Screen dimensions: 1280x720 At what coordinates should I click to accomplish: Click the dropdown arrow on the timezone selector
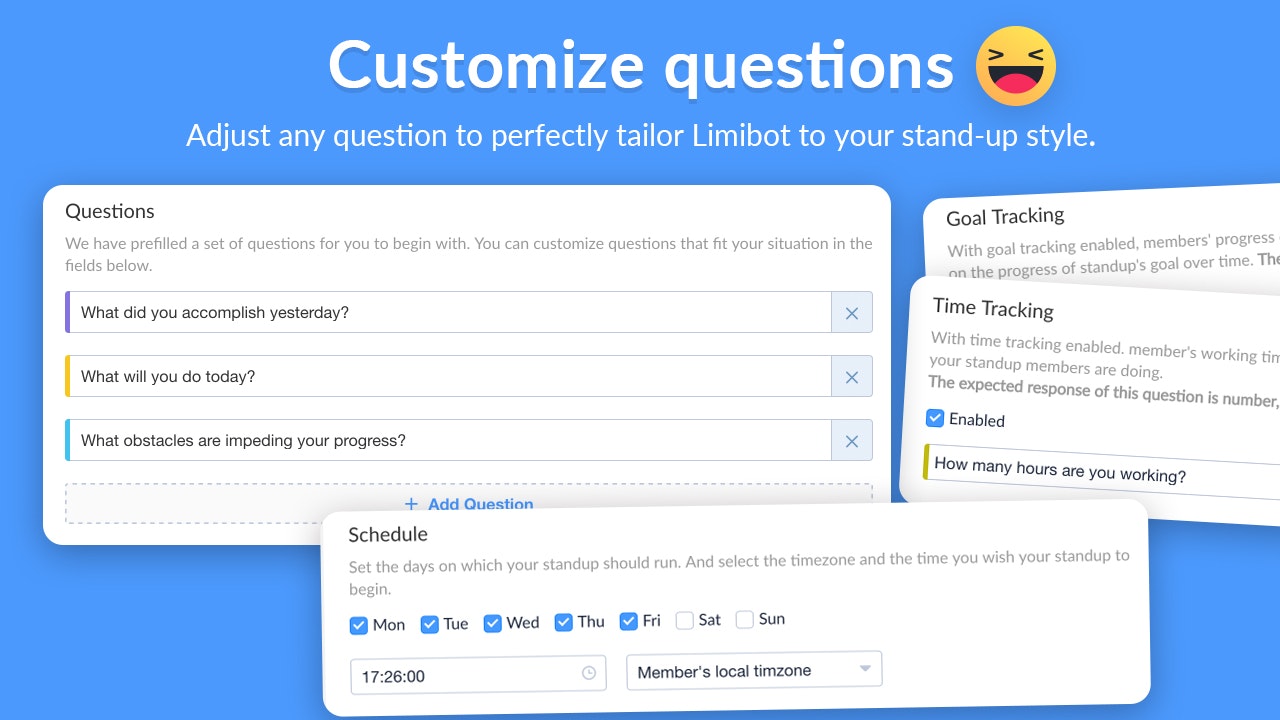click(x=865, y=669)
